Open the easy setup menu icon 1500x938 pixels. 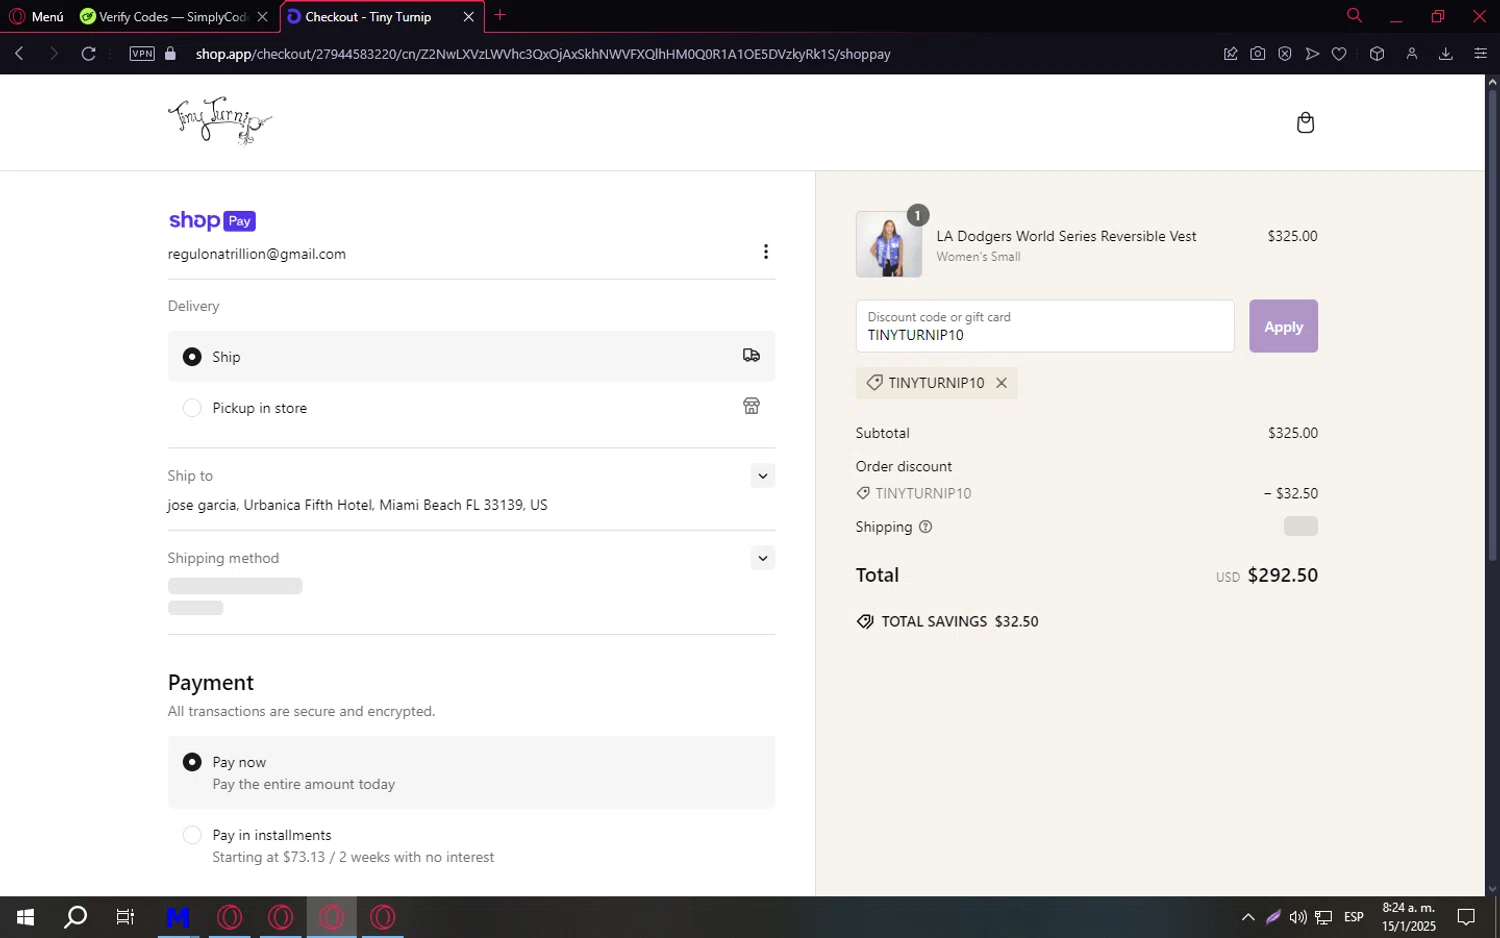(x=1480, y=54)
